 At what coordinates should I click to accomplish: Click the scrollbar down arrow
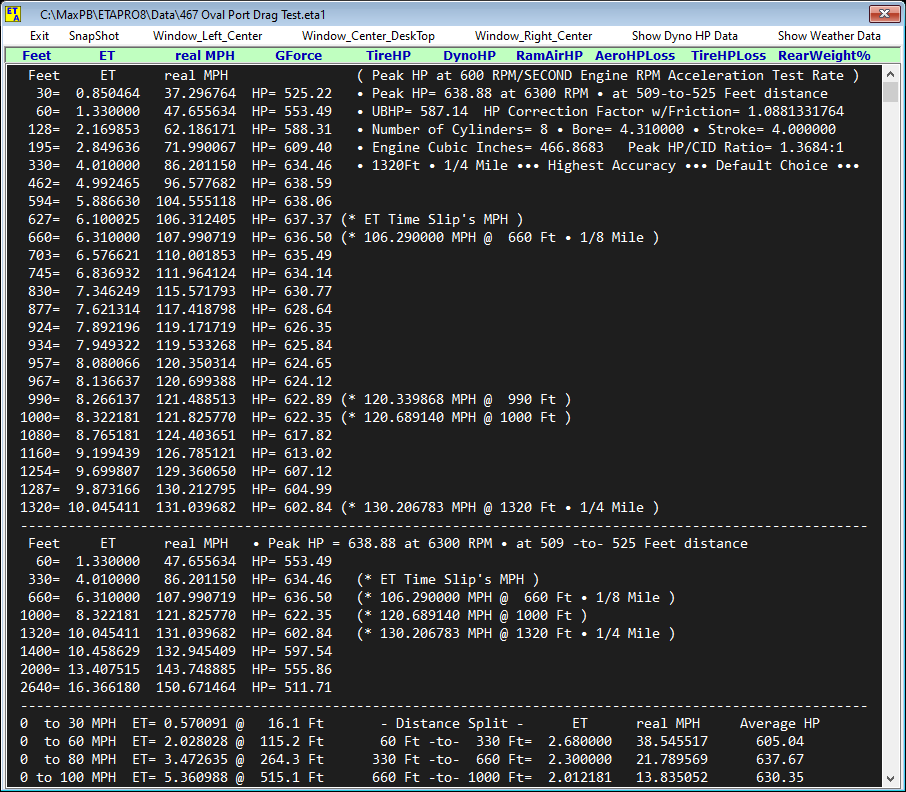(x=890, y=778)
